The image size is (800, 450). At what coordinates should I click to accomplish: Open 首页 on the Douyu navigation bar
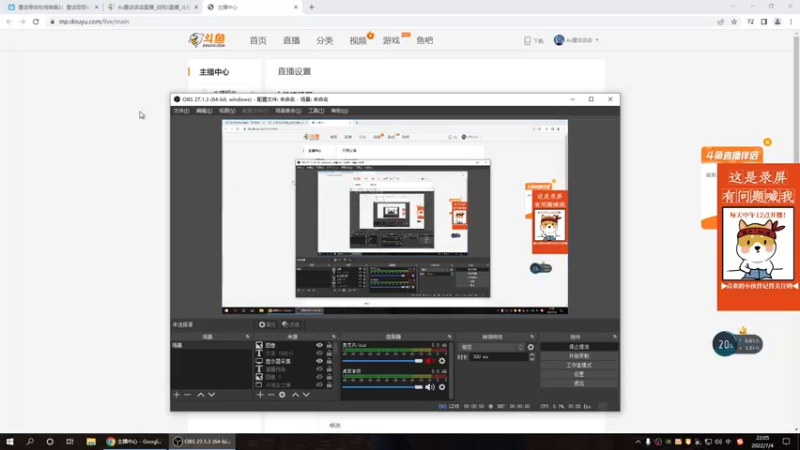tap(258, 40)
